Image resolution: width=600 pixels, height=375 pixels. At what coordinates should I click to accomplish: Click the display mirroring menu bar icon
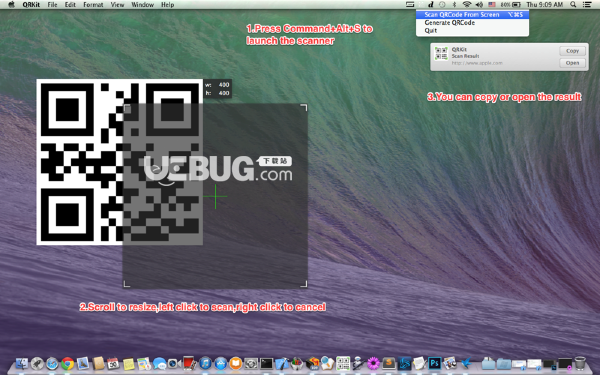click(410, 5)
